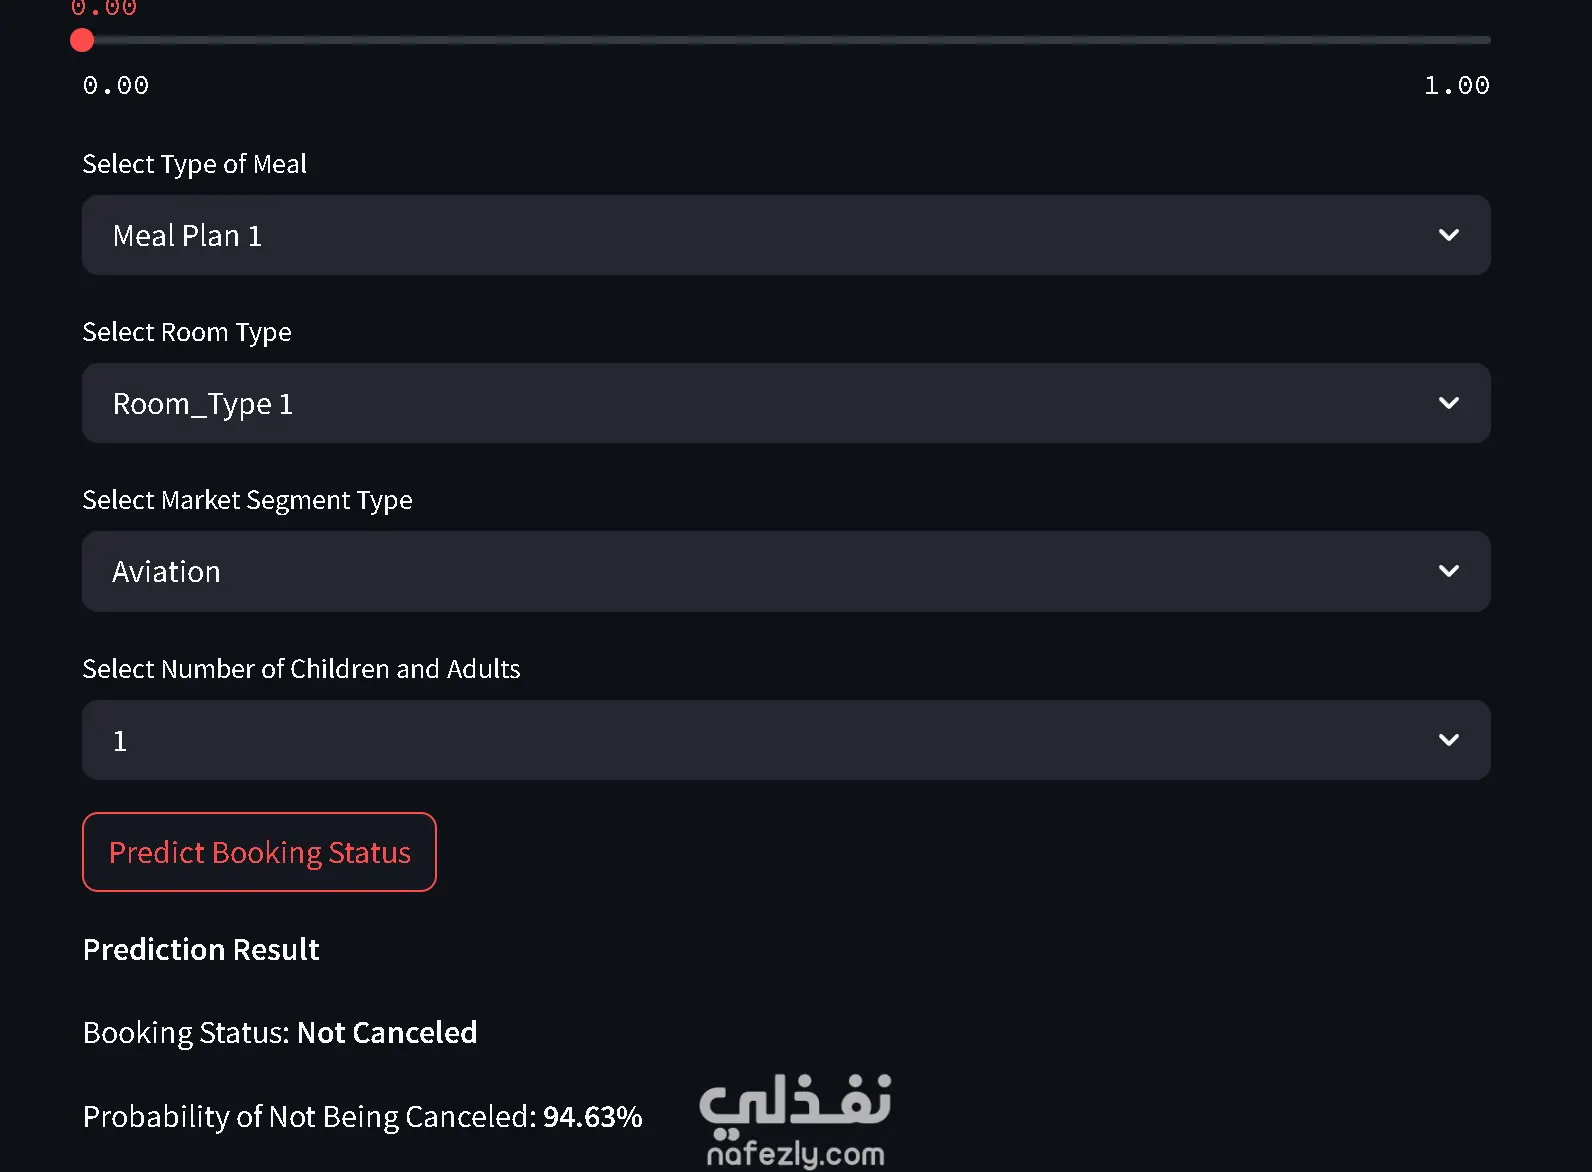The width and height of the screenshot is (1592, 1172).
Task: Click chevron arrow in Meal Plan 1 dropdown
Action: tap(1448, 235)
